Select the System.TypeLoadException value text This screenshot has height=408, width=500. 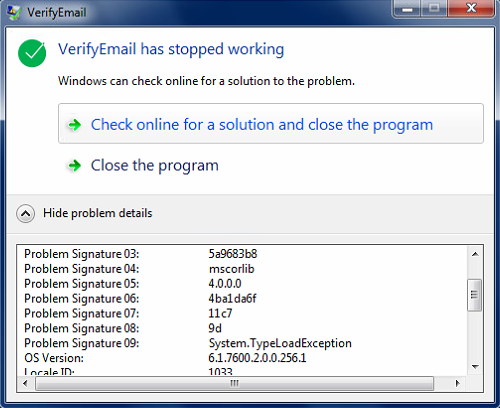coord(280,343)
